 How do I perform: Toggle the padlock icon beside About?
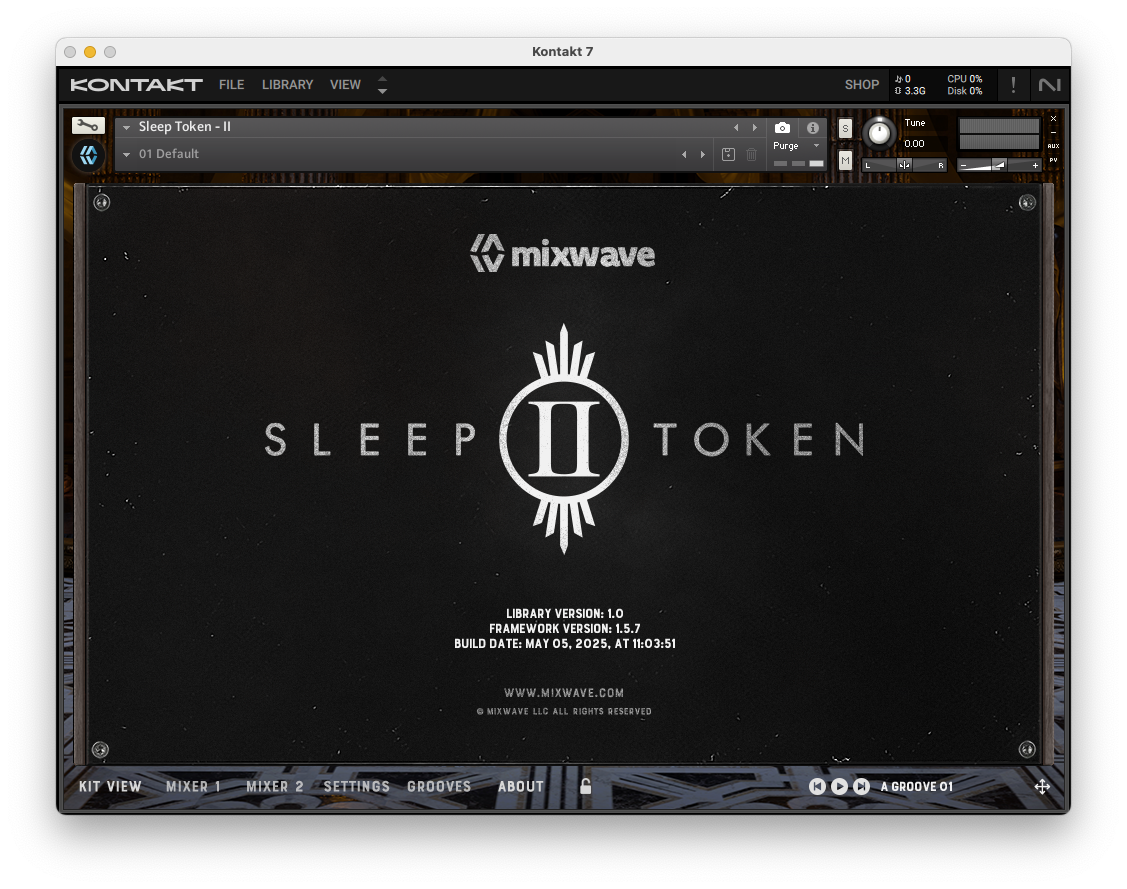(x=586, y=786)
